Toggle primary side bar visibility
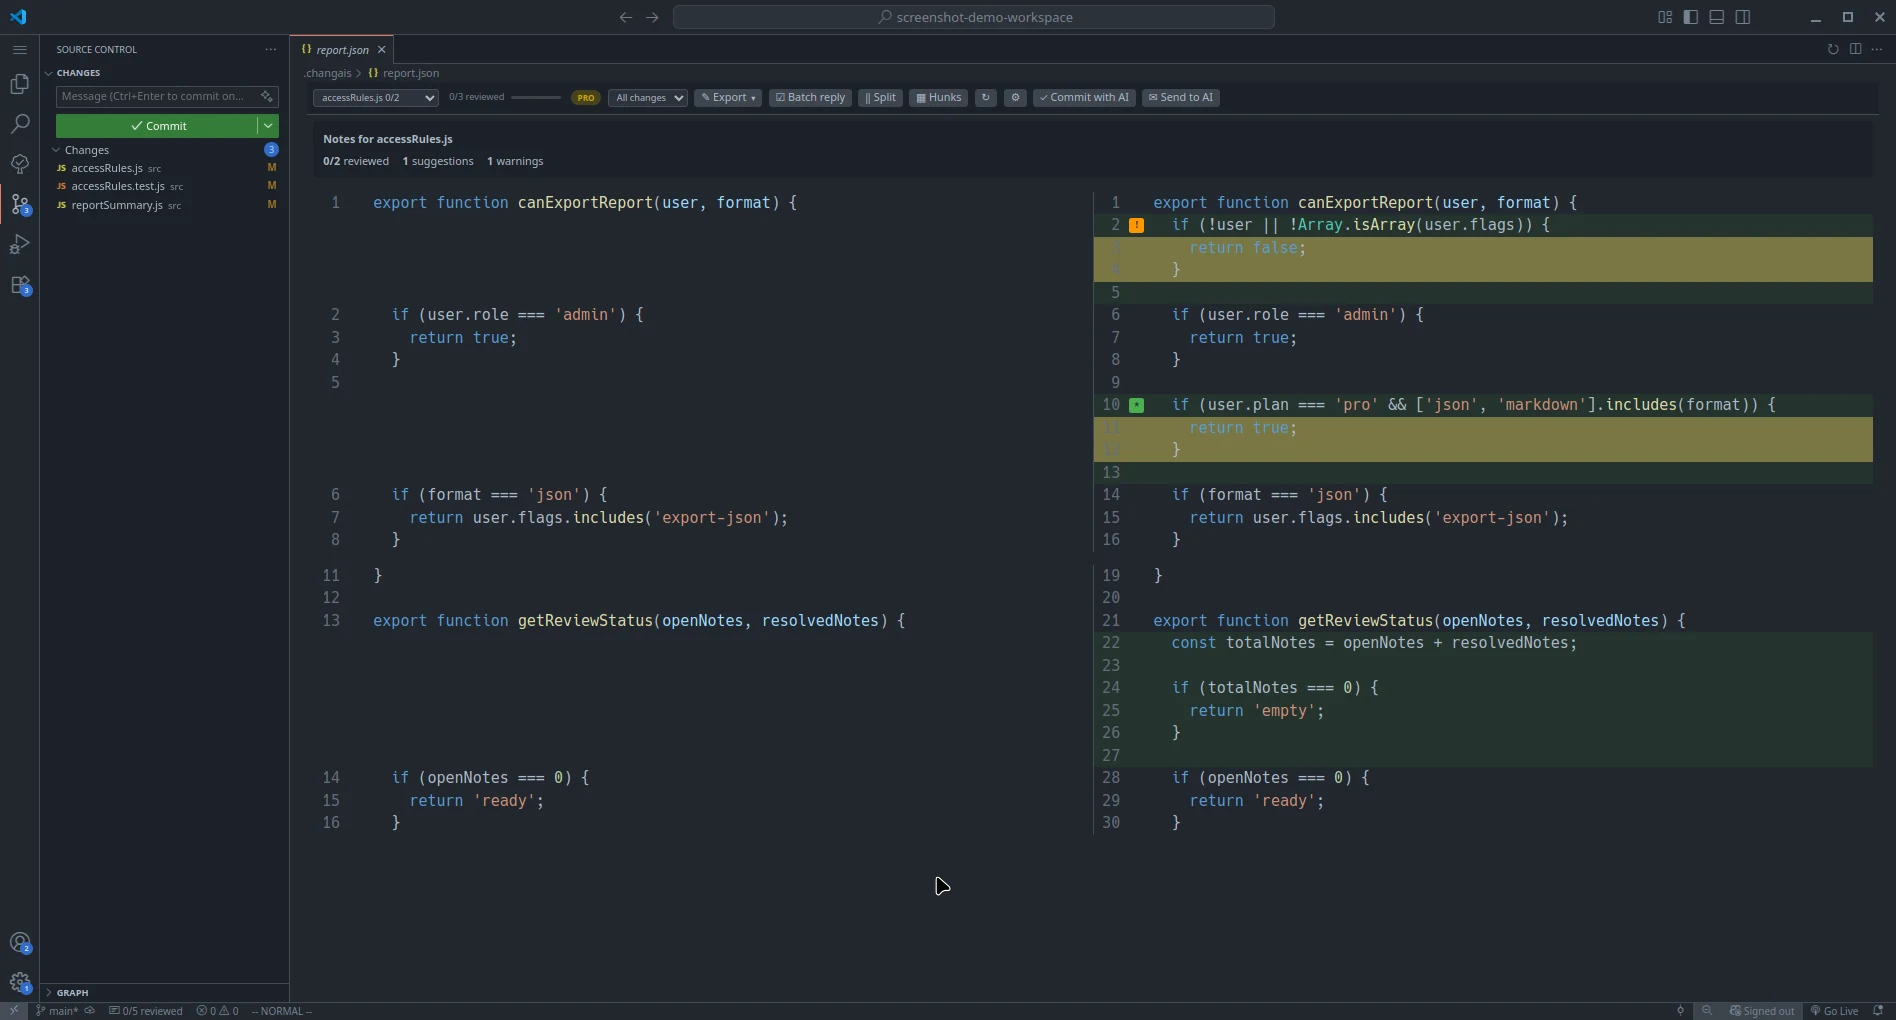1896x1020 pixels. tap(1691, 17)
